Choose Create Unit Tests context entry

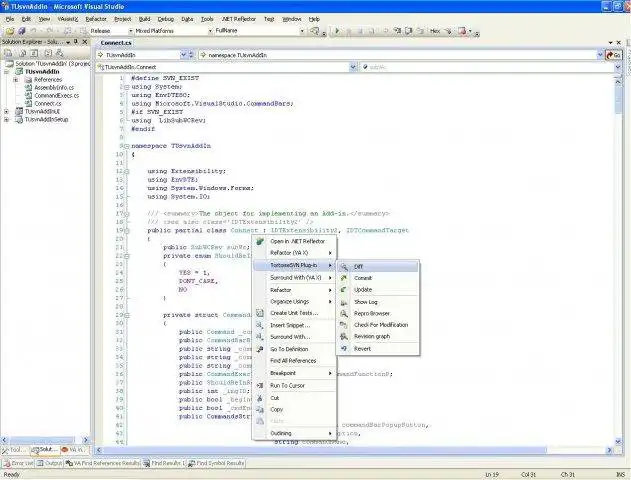[x=294, y=313]
